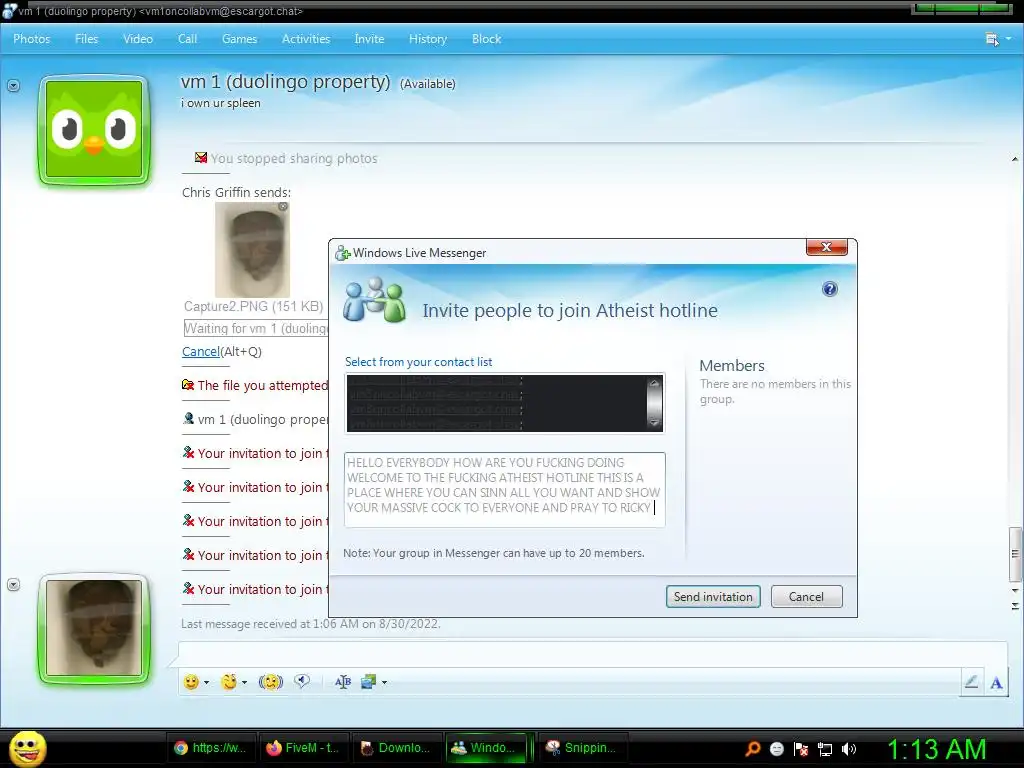The width and height of the screenshot is (1024, 768).
Task: Expand the wink selection dropdown arrow
Action: click(x=244, y=682)
